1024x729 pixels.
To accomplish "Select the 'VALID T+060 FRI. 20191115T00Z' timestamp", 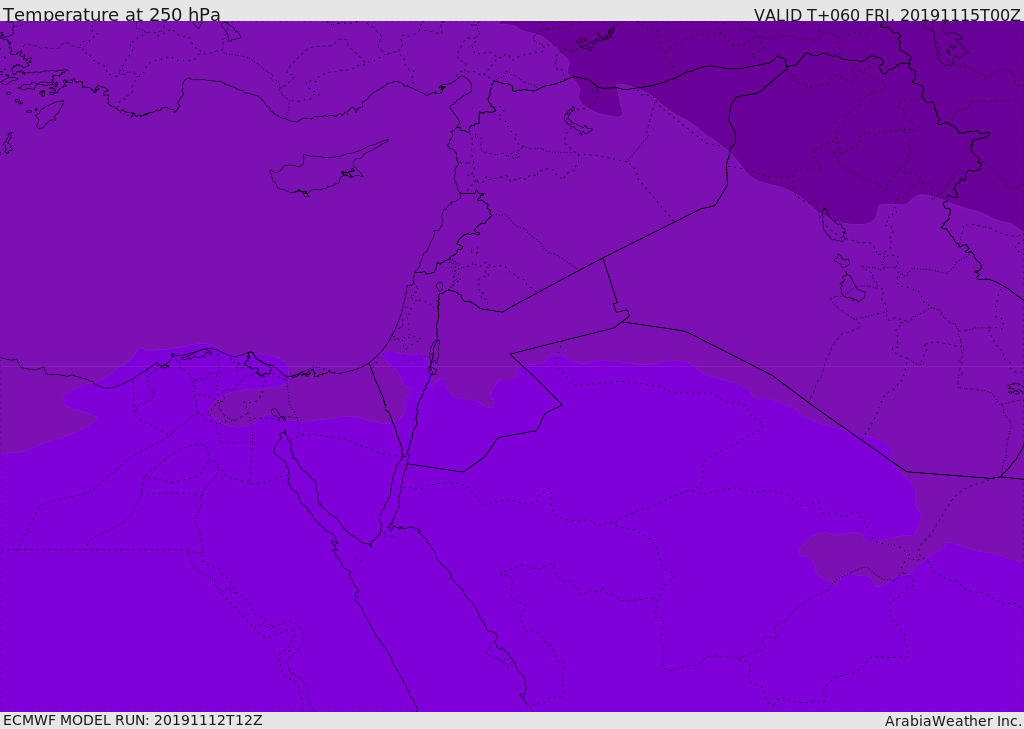I will click(x=887, y=14).
